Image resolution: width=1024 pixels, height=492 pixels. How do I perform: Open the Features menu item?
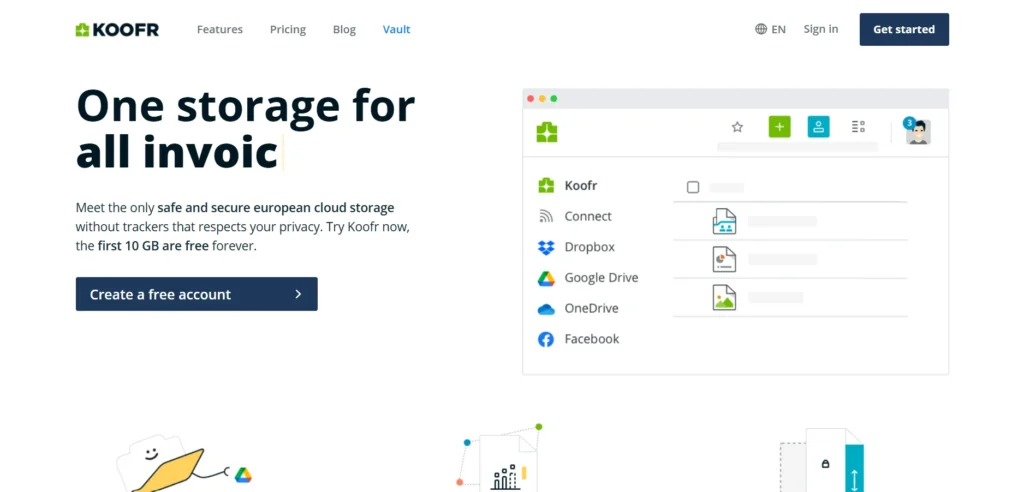pos(219,29)
